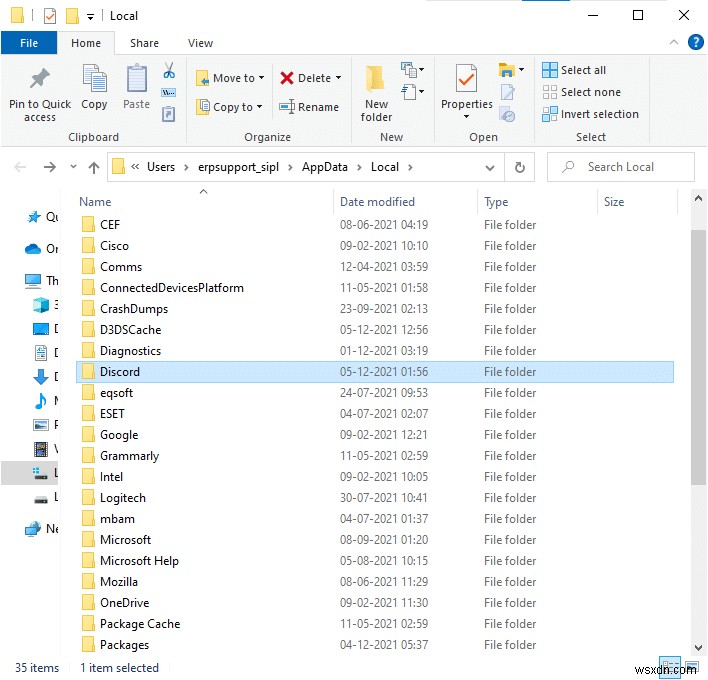Select the Mozilla folder
708x680 pixels.
(x=375, y=582)
